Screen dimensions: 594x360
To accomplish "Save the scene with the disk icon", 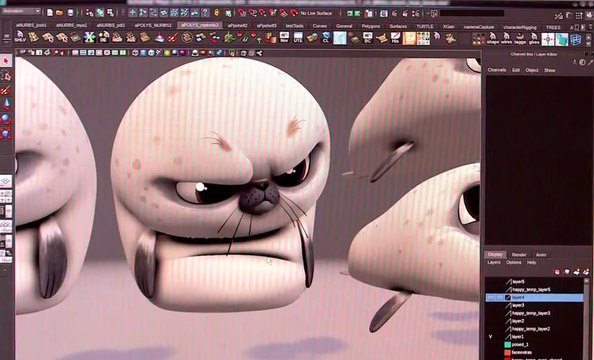I will tap(70, 13).
